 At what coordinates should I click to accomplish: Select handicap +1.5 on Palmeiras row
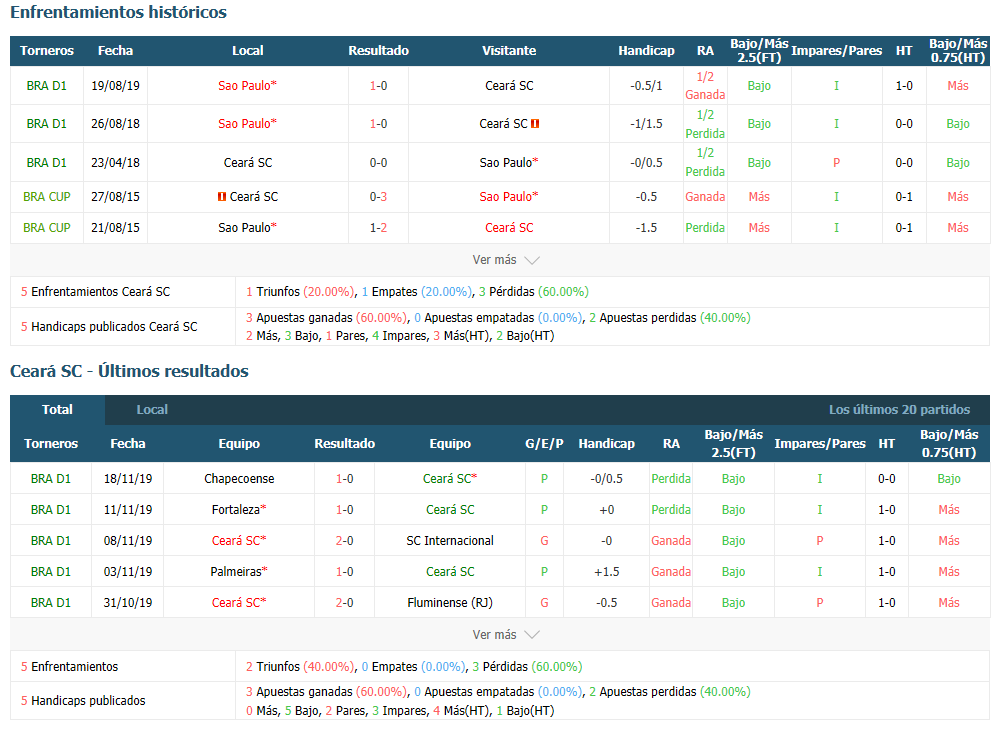(606, 571)
